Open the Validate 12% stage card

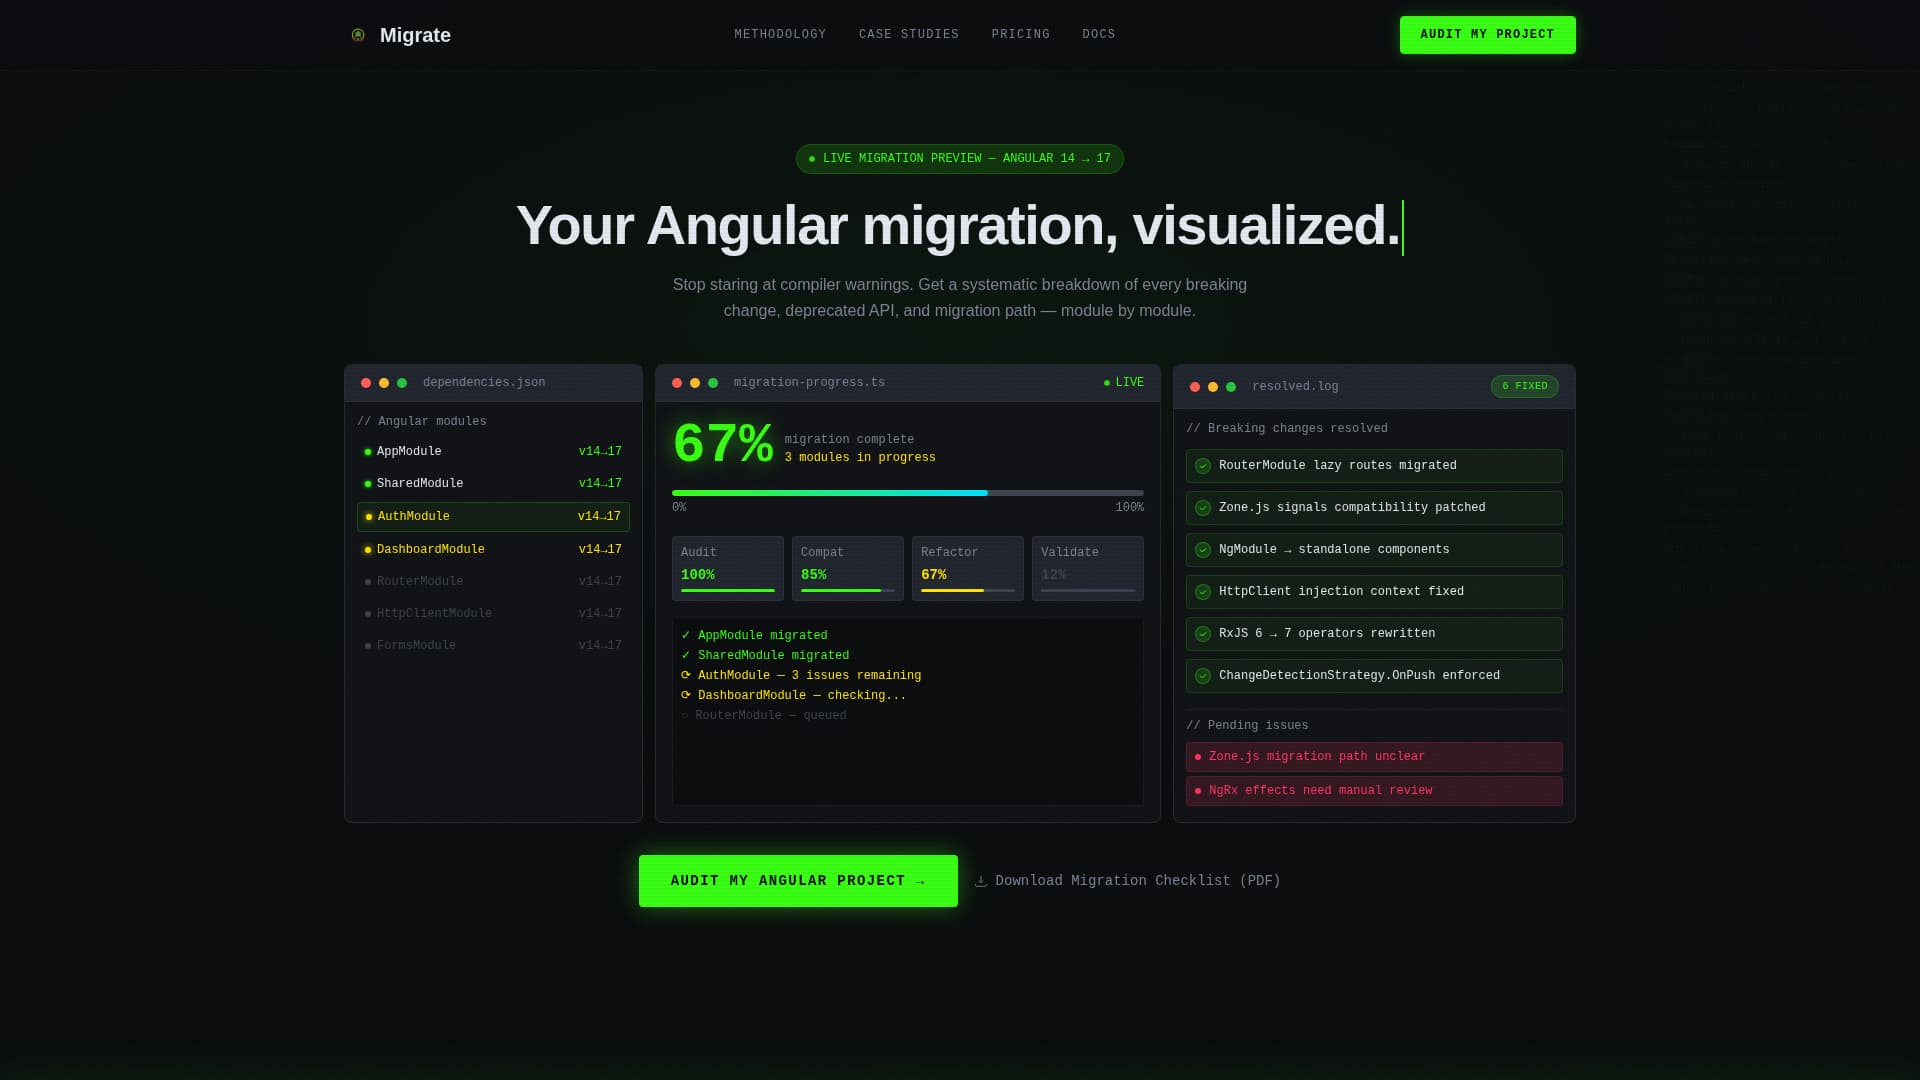coord(1088,569)
